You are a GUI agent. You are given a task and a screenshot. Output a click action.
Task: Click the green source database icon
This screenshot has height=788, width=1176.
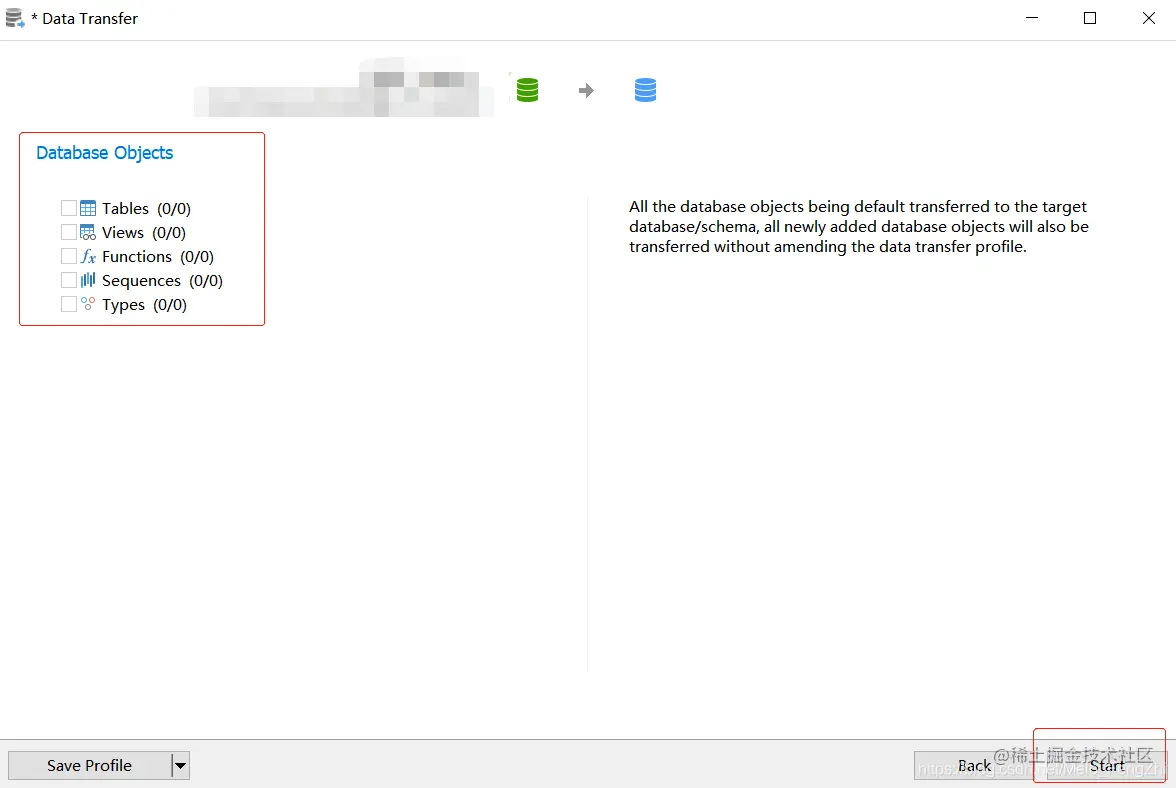pyautogui.click(x=527, y=90)
